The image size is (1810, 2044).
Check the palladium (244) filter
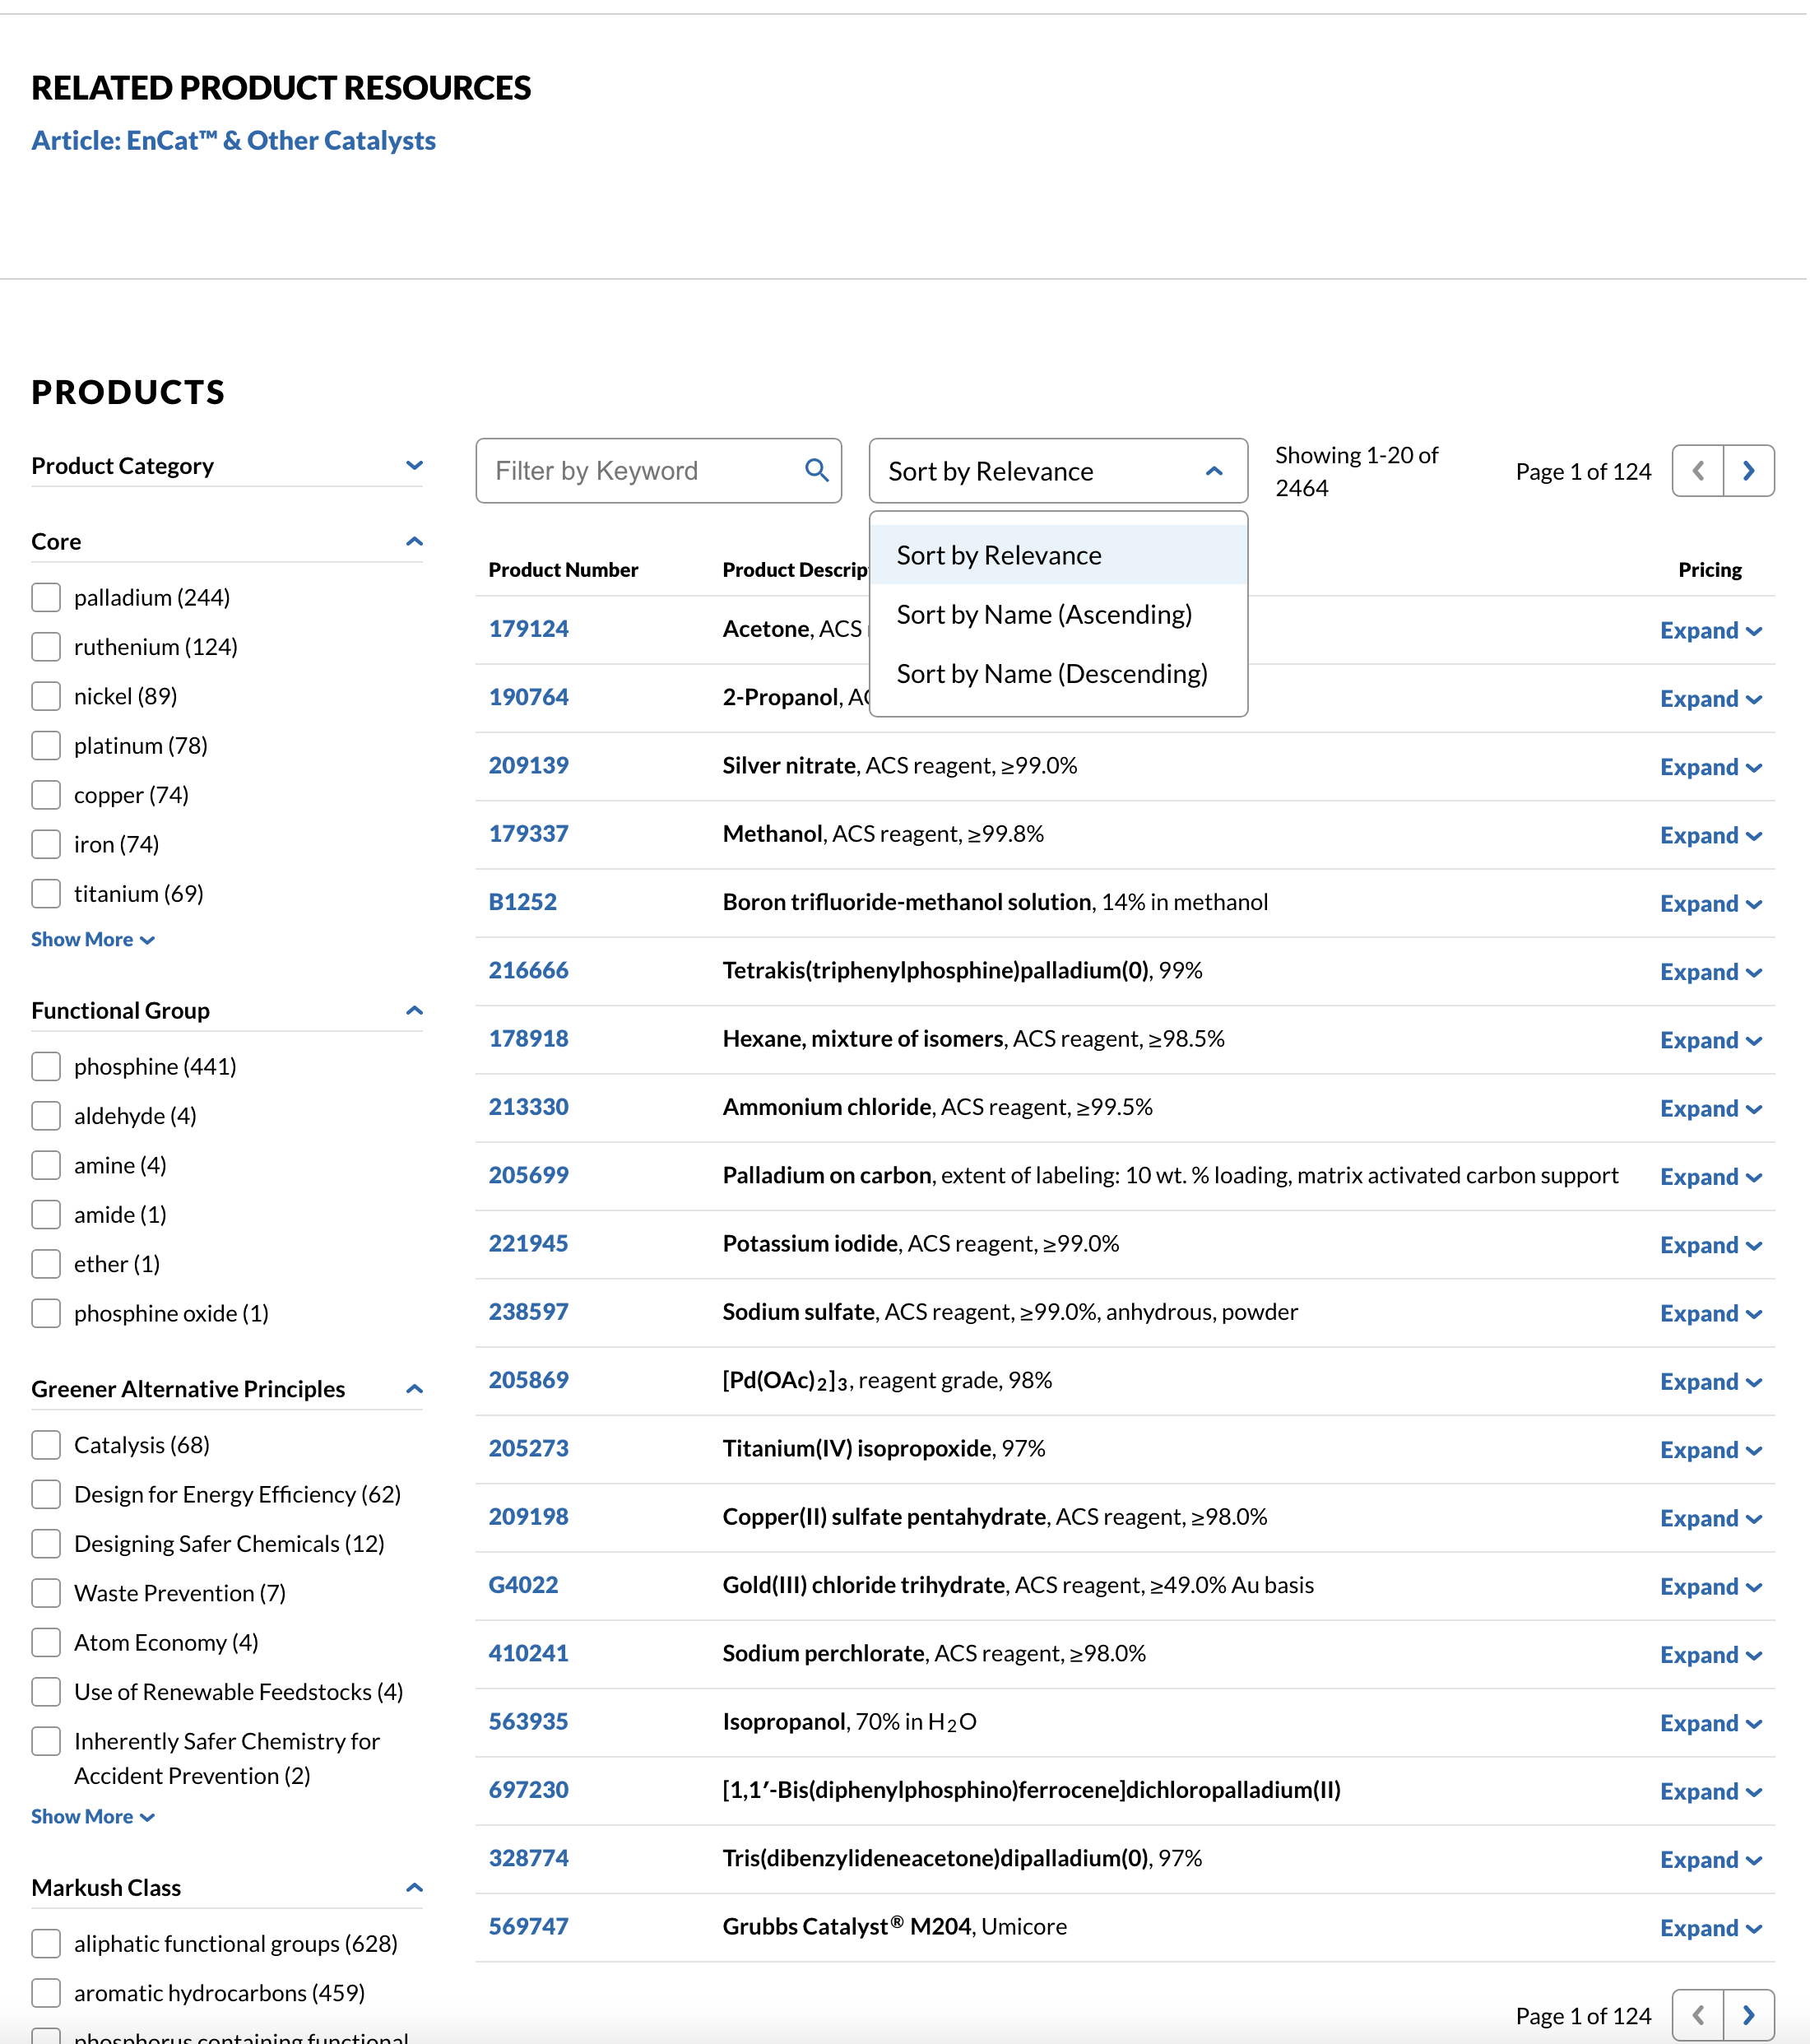tap(46, 597)
